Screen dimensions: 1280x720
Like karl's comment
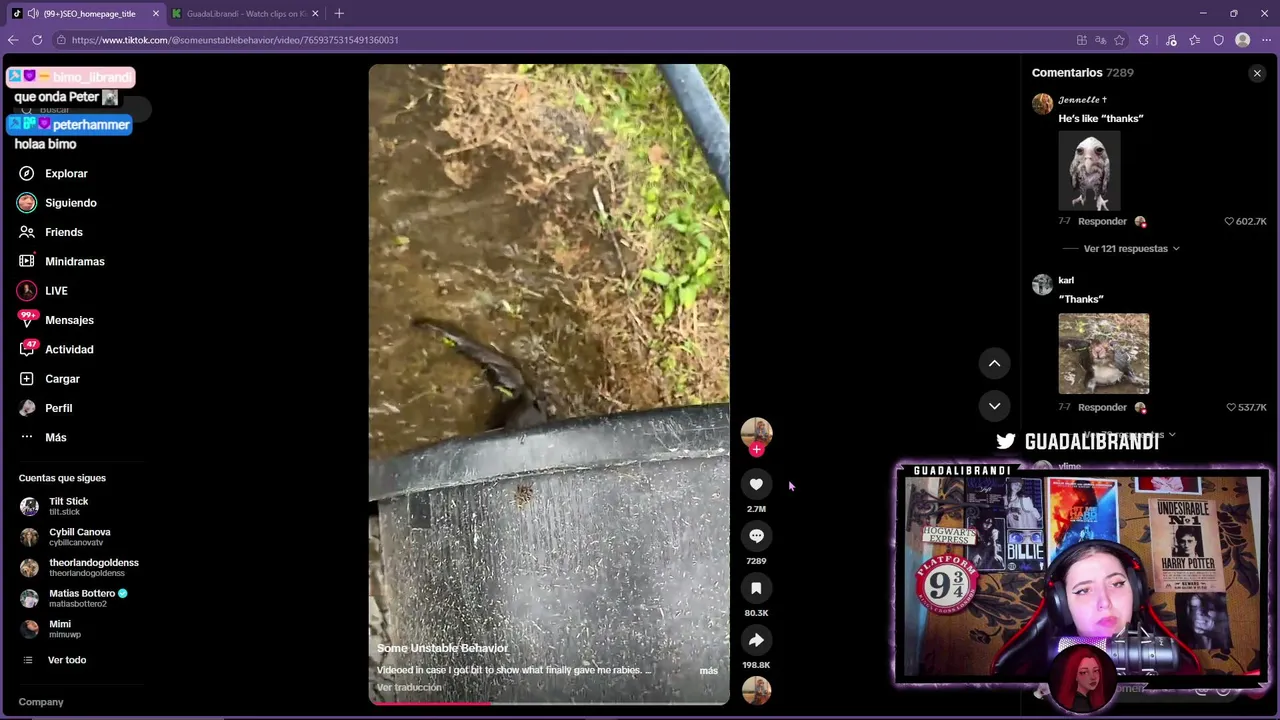pos(1229,408)
